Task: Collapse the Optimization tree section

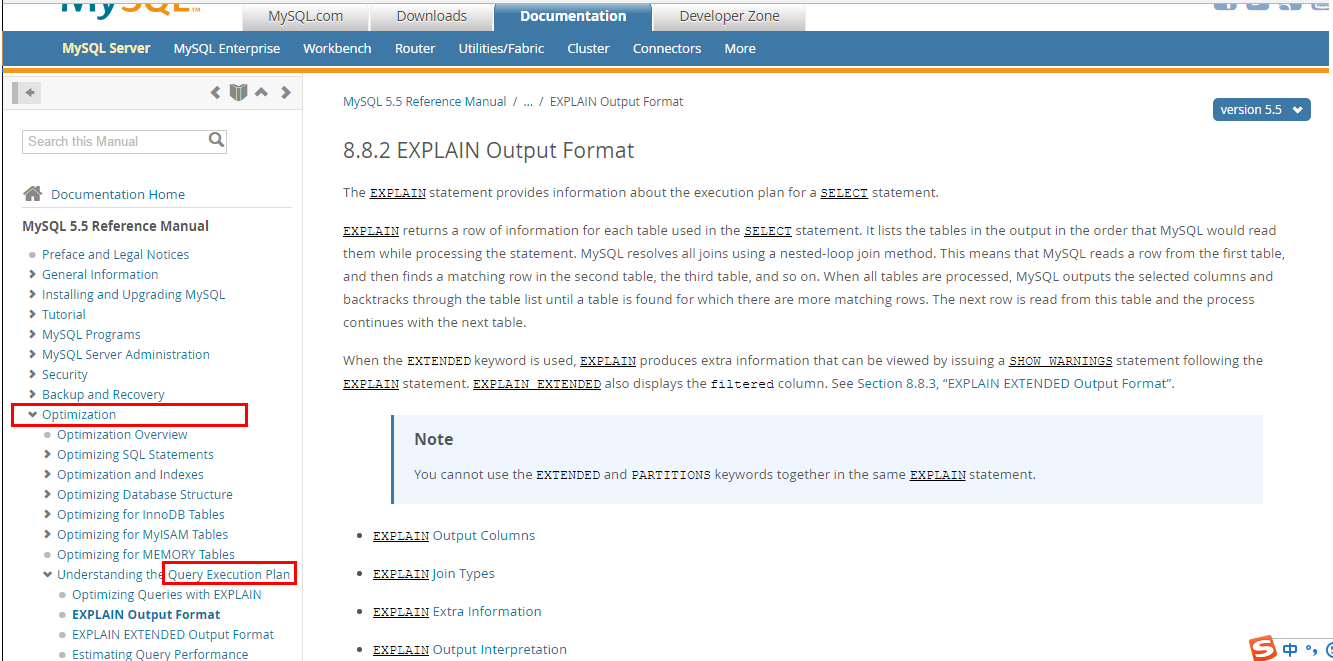Action: [33, 414]
